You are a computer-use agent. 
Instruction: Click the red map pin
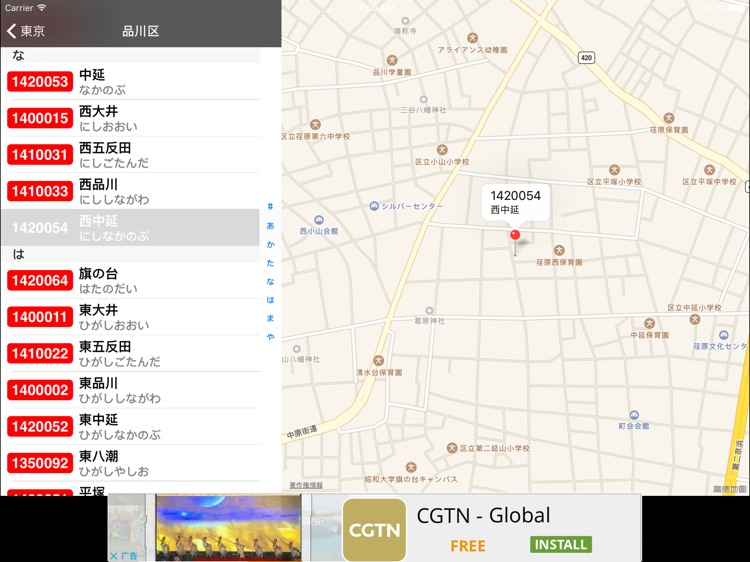515,235
